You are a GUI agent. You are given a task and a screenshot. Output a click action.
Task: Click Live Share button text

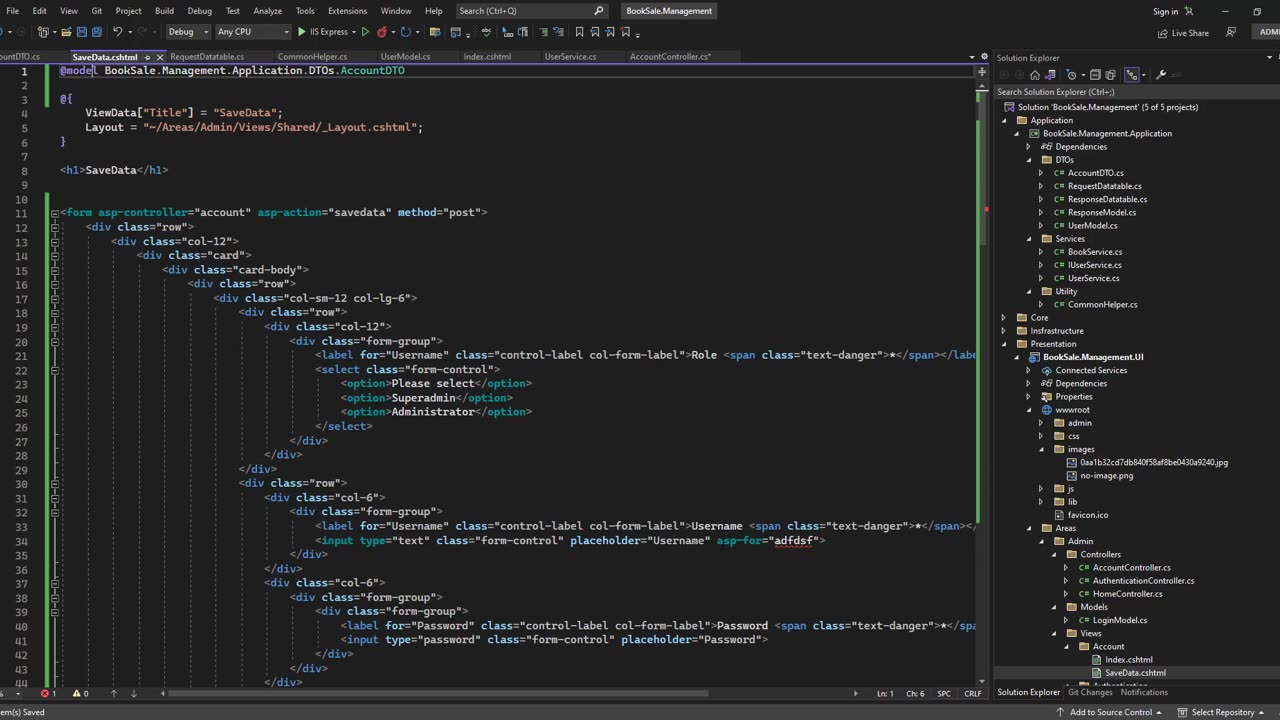(x=1190, y=33)
